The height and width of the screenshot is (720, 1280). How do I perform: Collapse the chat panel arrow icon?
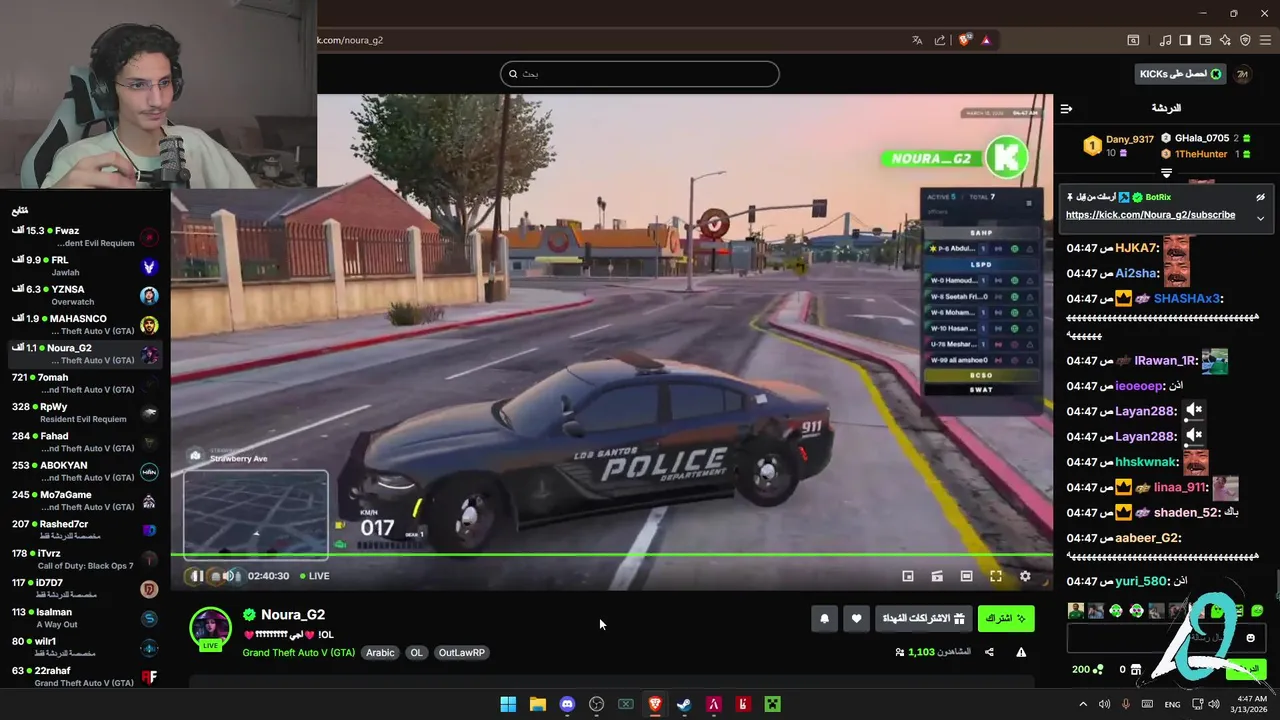[x=1066, y=108]
